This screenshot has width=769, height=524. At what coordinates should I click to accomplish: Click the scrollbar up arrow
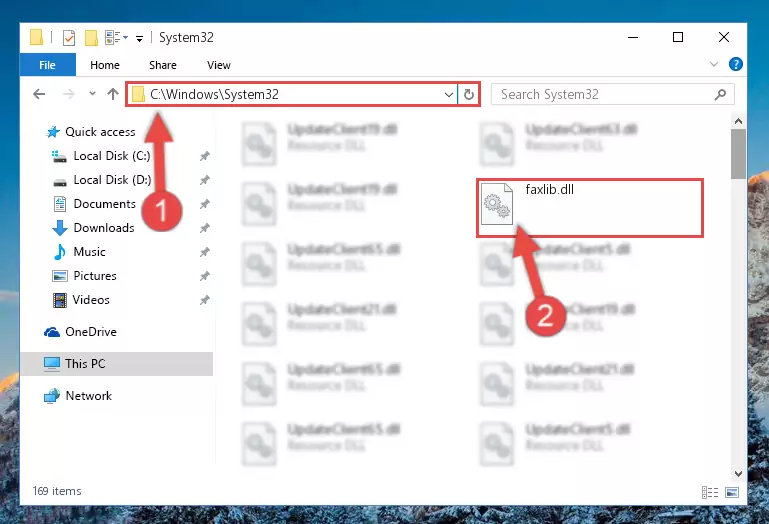[x=738, y=121]
